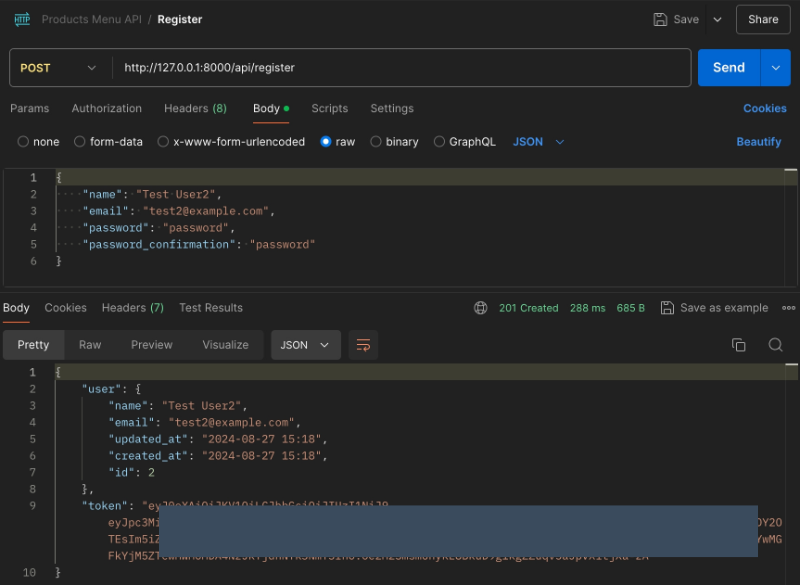
Task: Open the response more options ellipsis
Action: coord(789,308)
